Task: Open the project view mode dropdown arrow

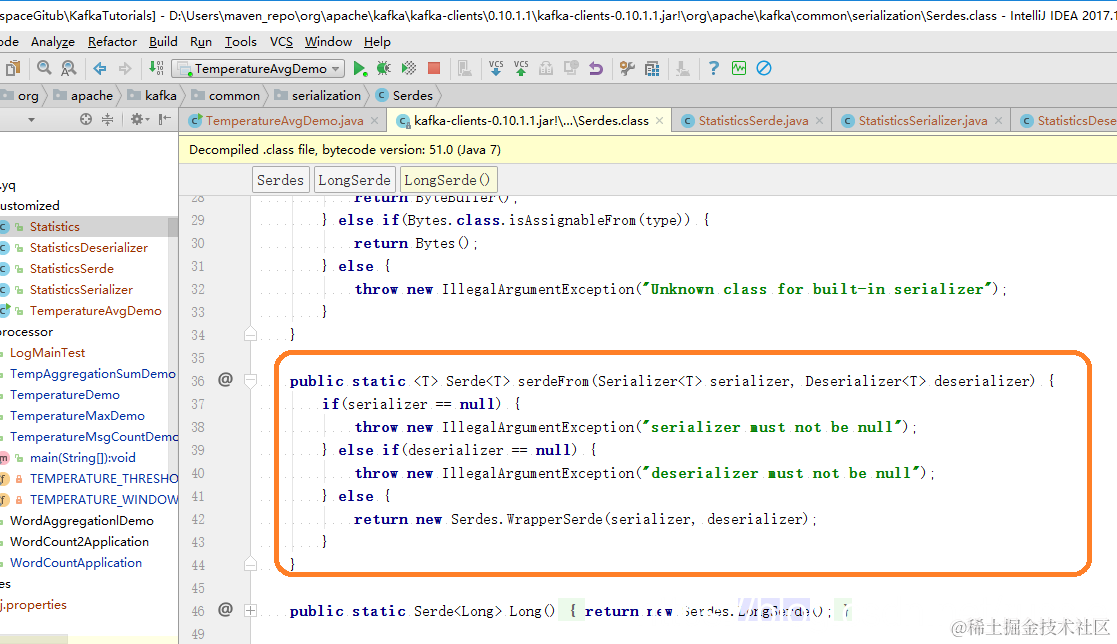Action: [31, 120]
